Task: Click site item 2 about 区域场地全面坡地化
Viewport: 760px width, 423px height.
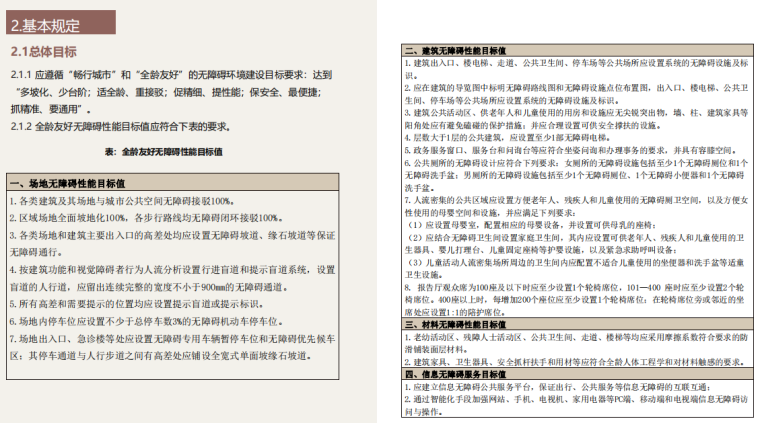Action: pos(132,217)
